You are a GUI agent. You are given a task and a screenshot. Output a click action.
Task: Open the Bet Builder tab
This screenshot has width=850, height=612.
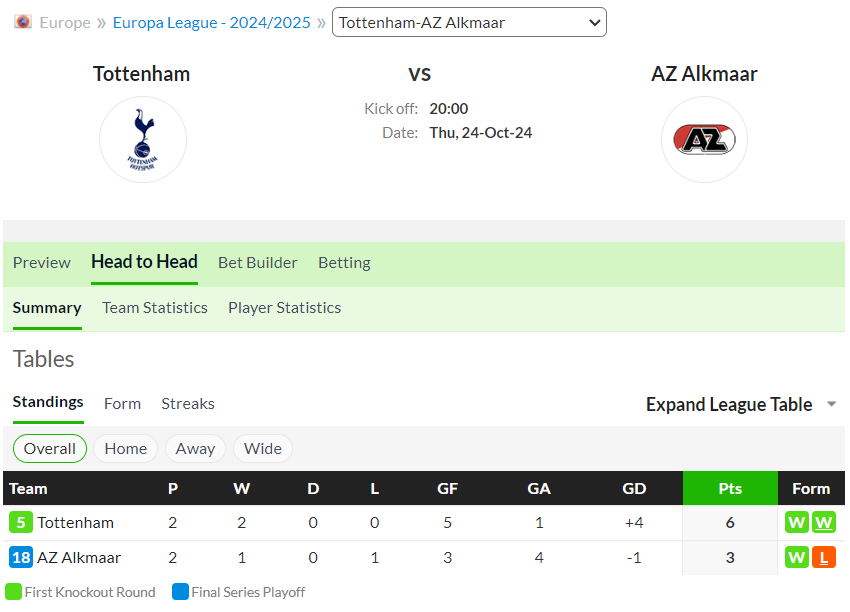[258, 263]
